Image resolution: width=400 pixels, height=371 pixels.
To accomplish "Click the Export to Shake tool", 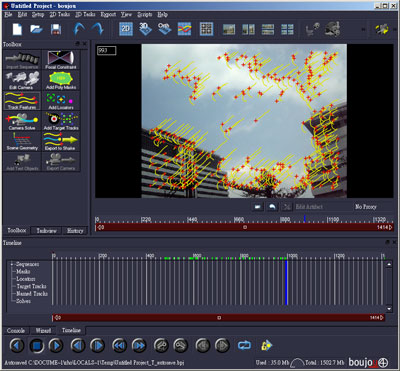I will [x=61, y=141].
